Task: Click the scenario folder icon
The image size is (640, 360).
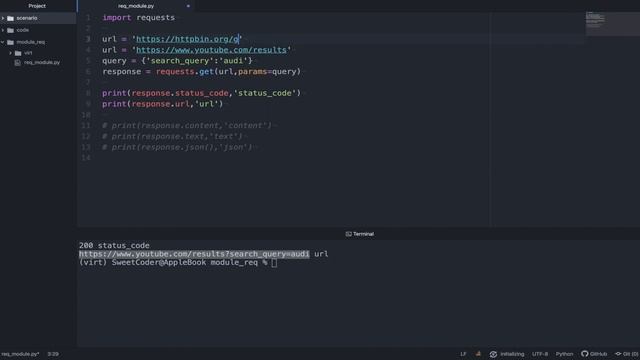Action: [x=11, y=18]
